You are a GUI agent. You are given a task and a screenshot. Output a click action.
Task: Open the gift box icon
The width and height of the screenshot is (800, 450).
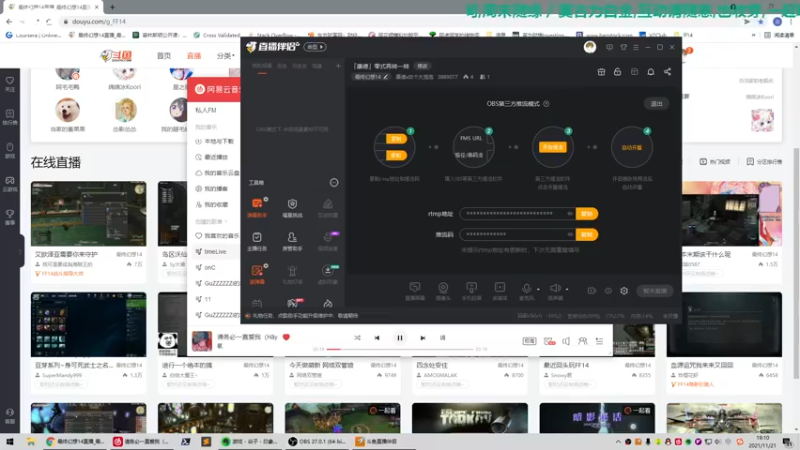point(602,72)
